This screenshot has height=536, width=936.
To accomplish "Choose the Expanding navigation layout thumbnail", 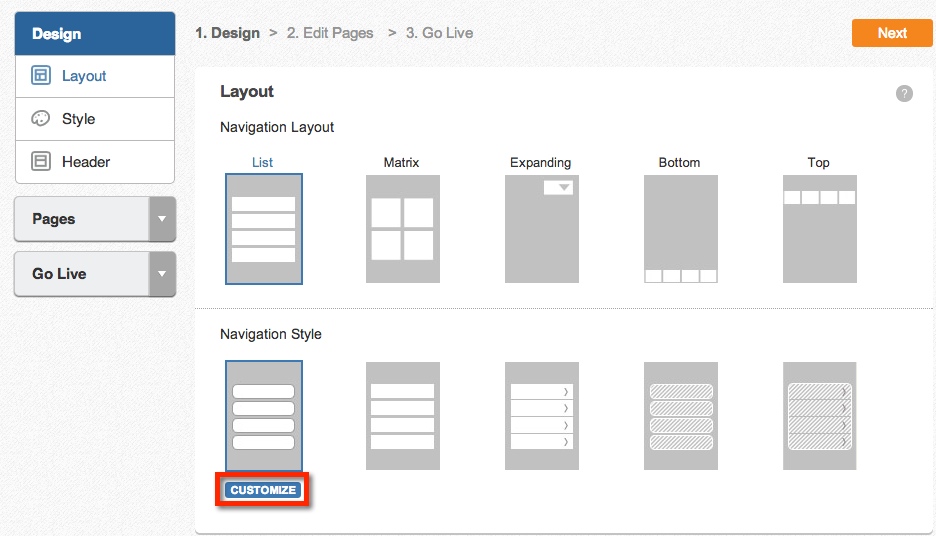I will tap(542, 229).
